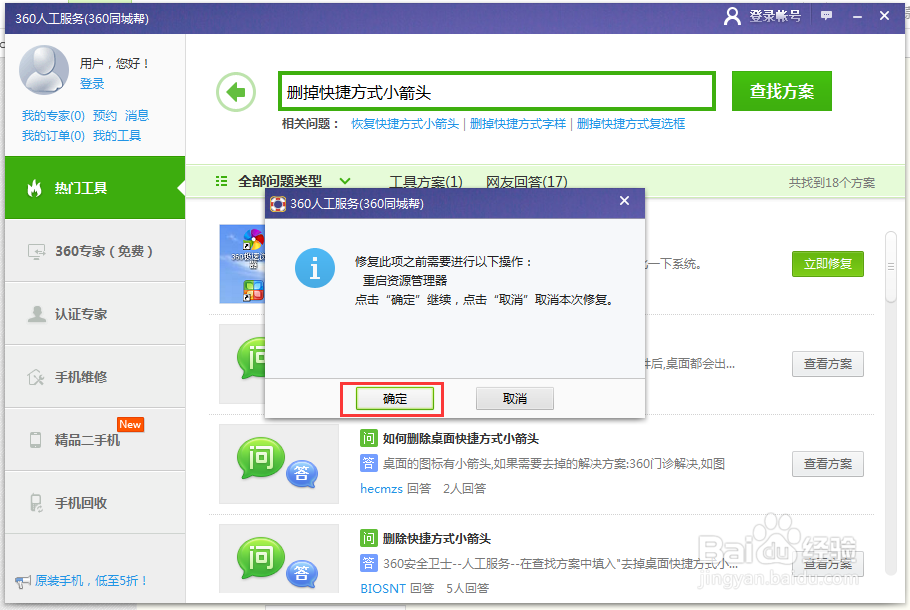Image resolution: width=910 pixels, height=610 pixels.
Task: Expand the 全部问题类型 dropdown chevron
Action: [345, 181]
